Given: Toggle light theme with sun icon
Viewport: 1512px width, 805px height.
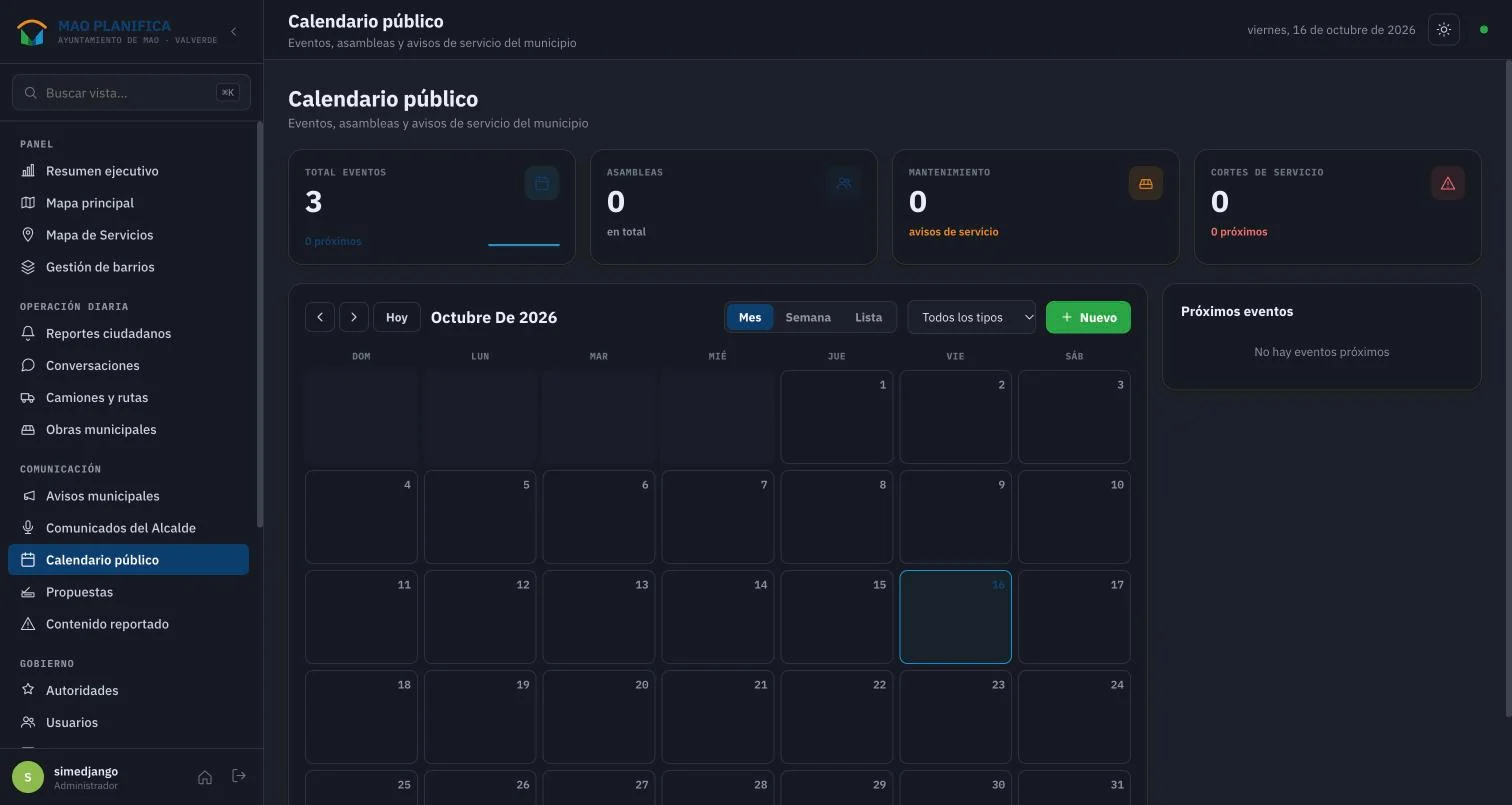Looking at the screenshot, I should (x=1444, y=30).
